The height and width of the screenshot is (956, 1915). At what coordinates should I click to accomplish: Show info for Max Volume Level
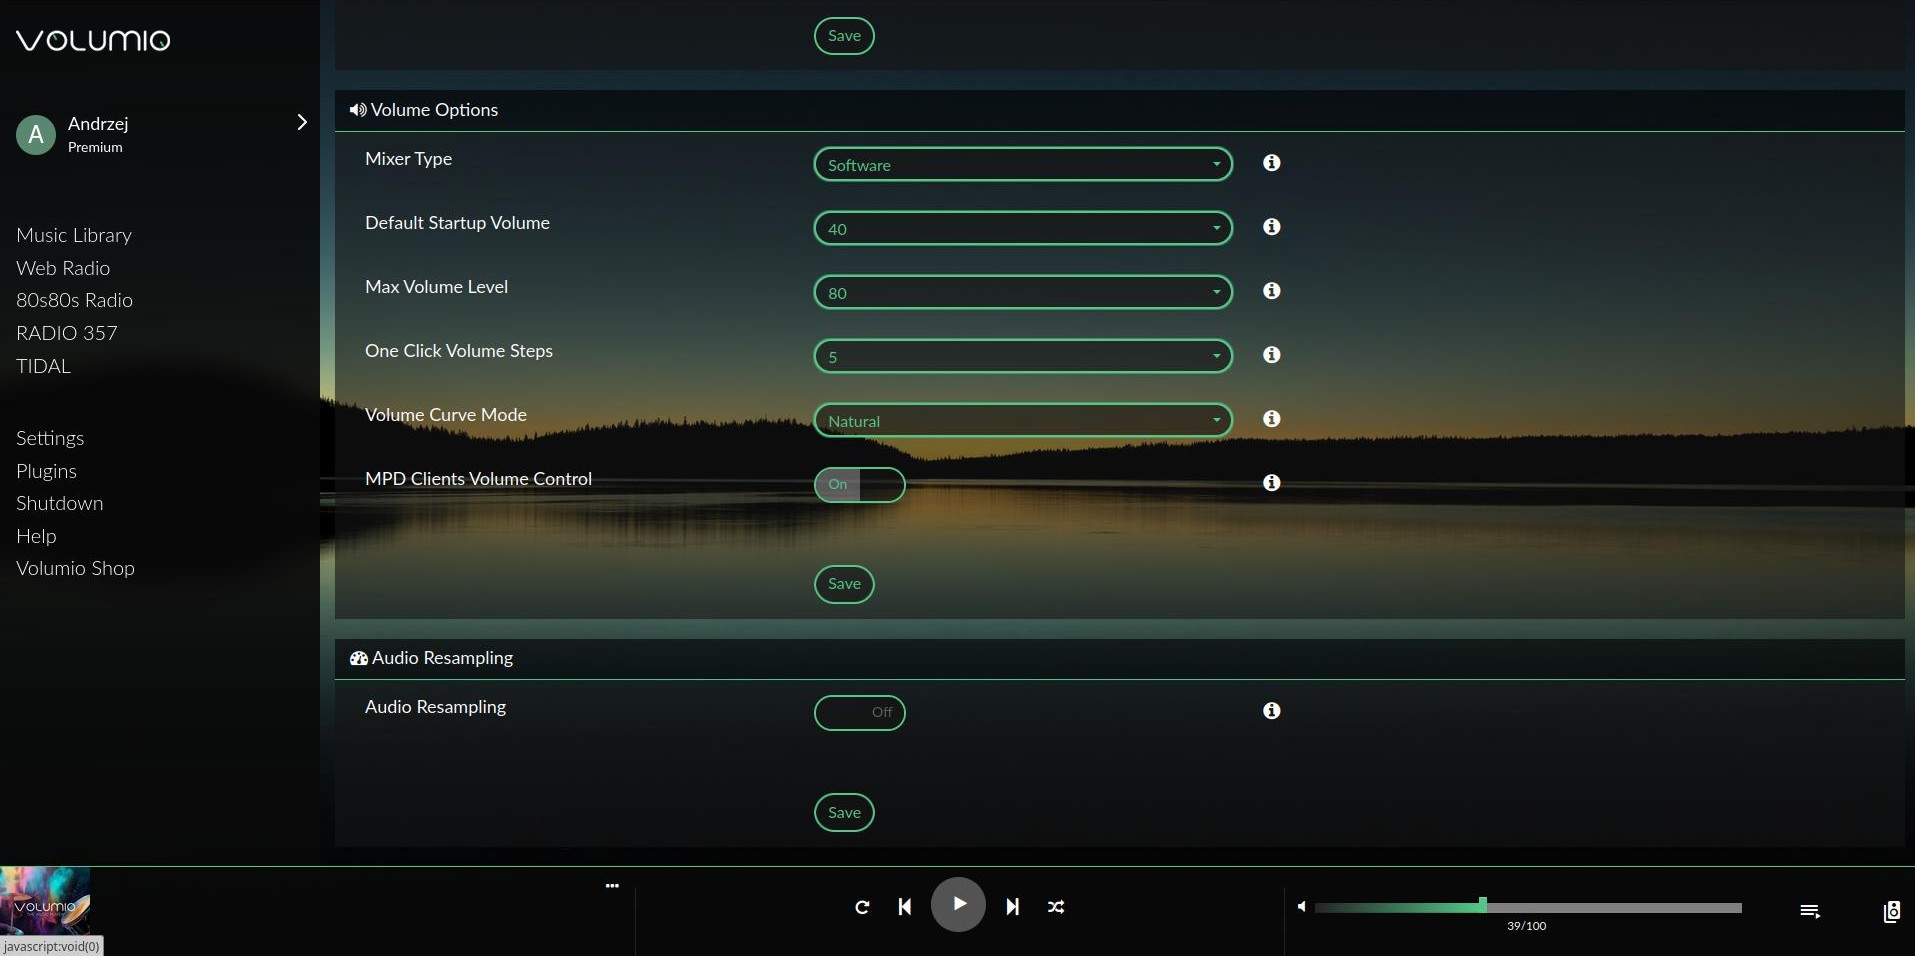click(1271, 291)
